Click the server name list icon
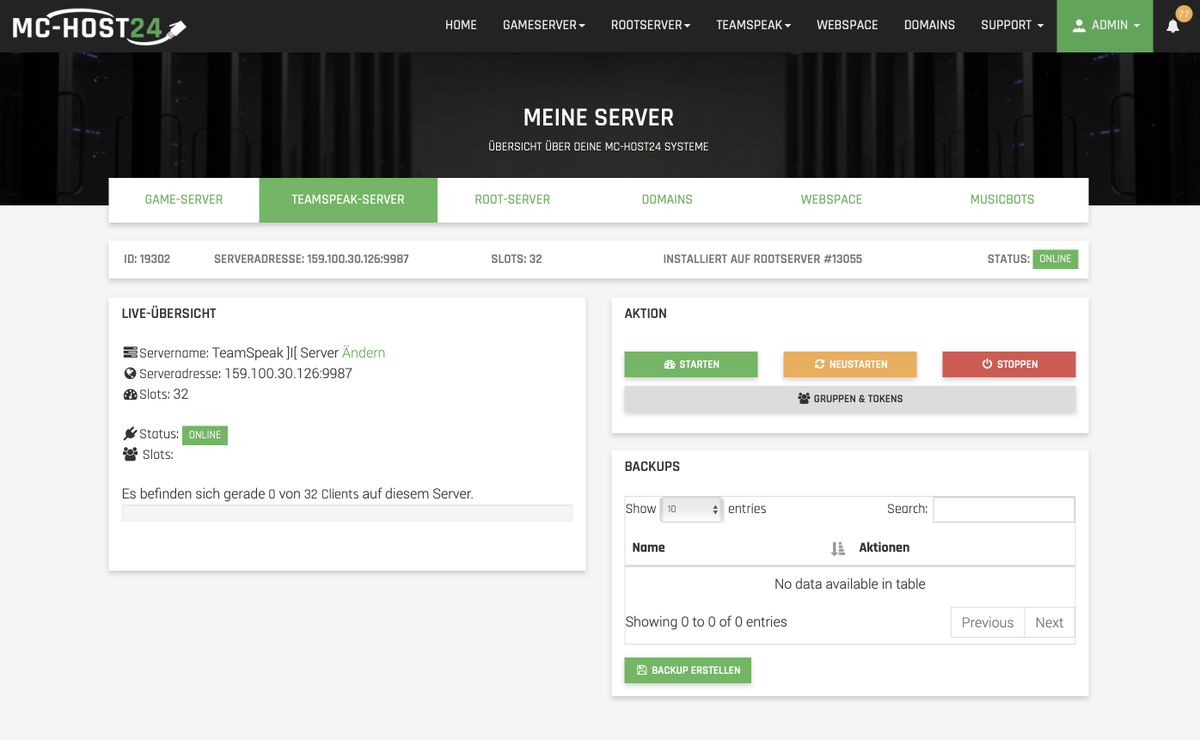Image resolution: width=1200 pixels, height=740 pixels. coord(130,353)
